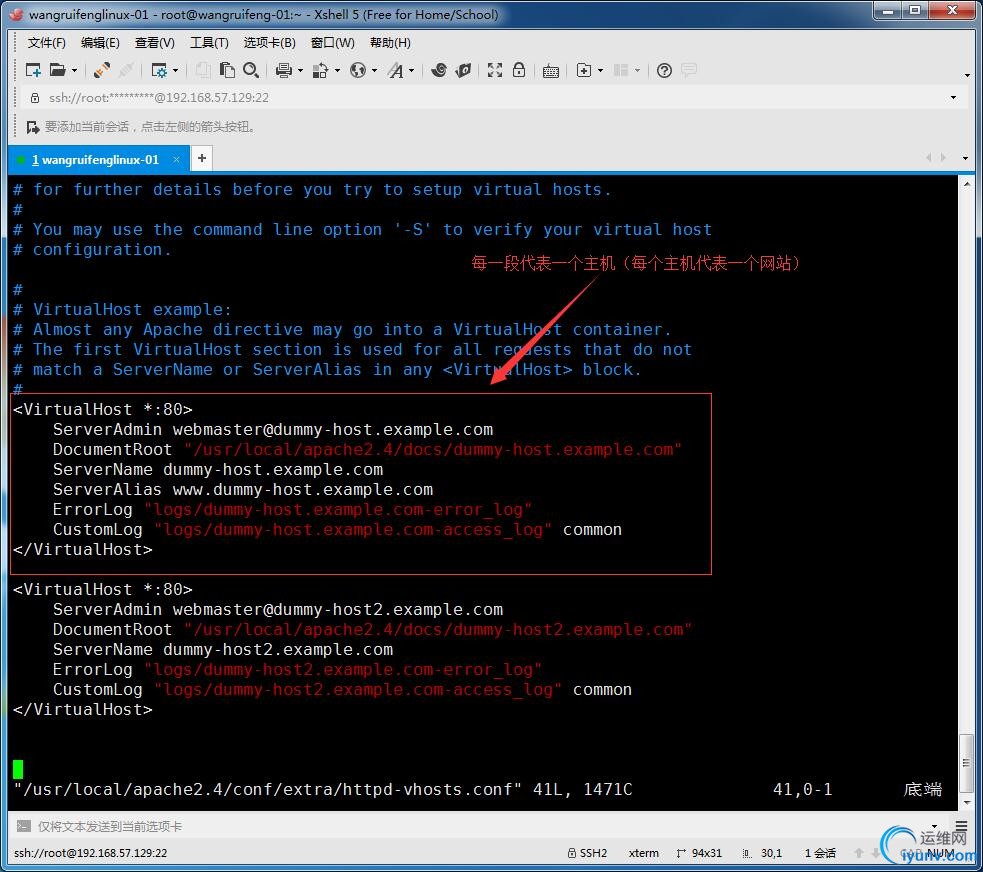983x872 pixels.
Task: Expand the Properties dropdown arrow
Action: click(176, 70)
